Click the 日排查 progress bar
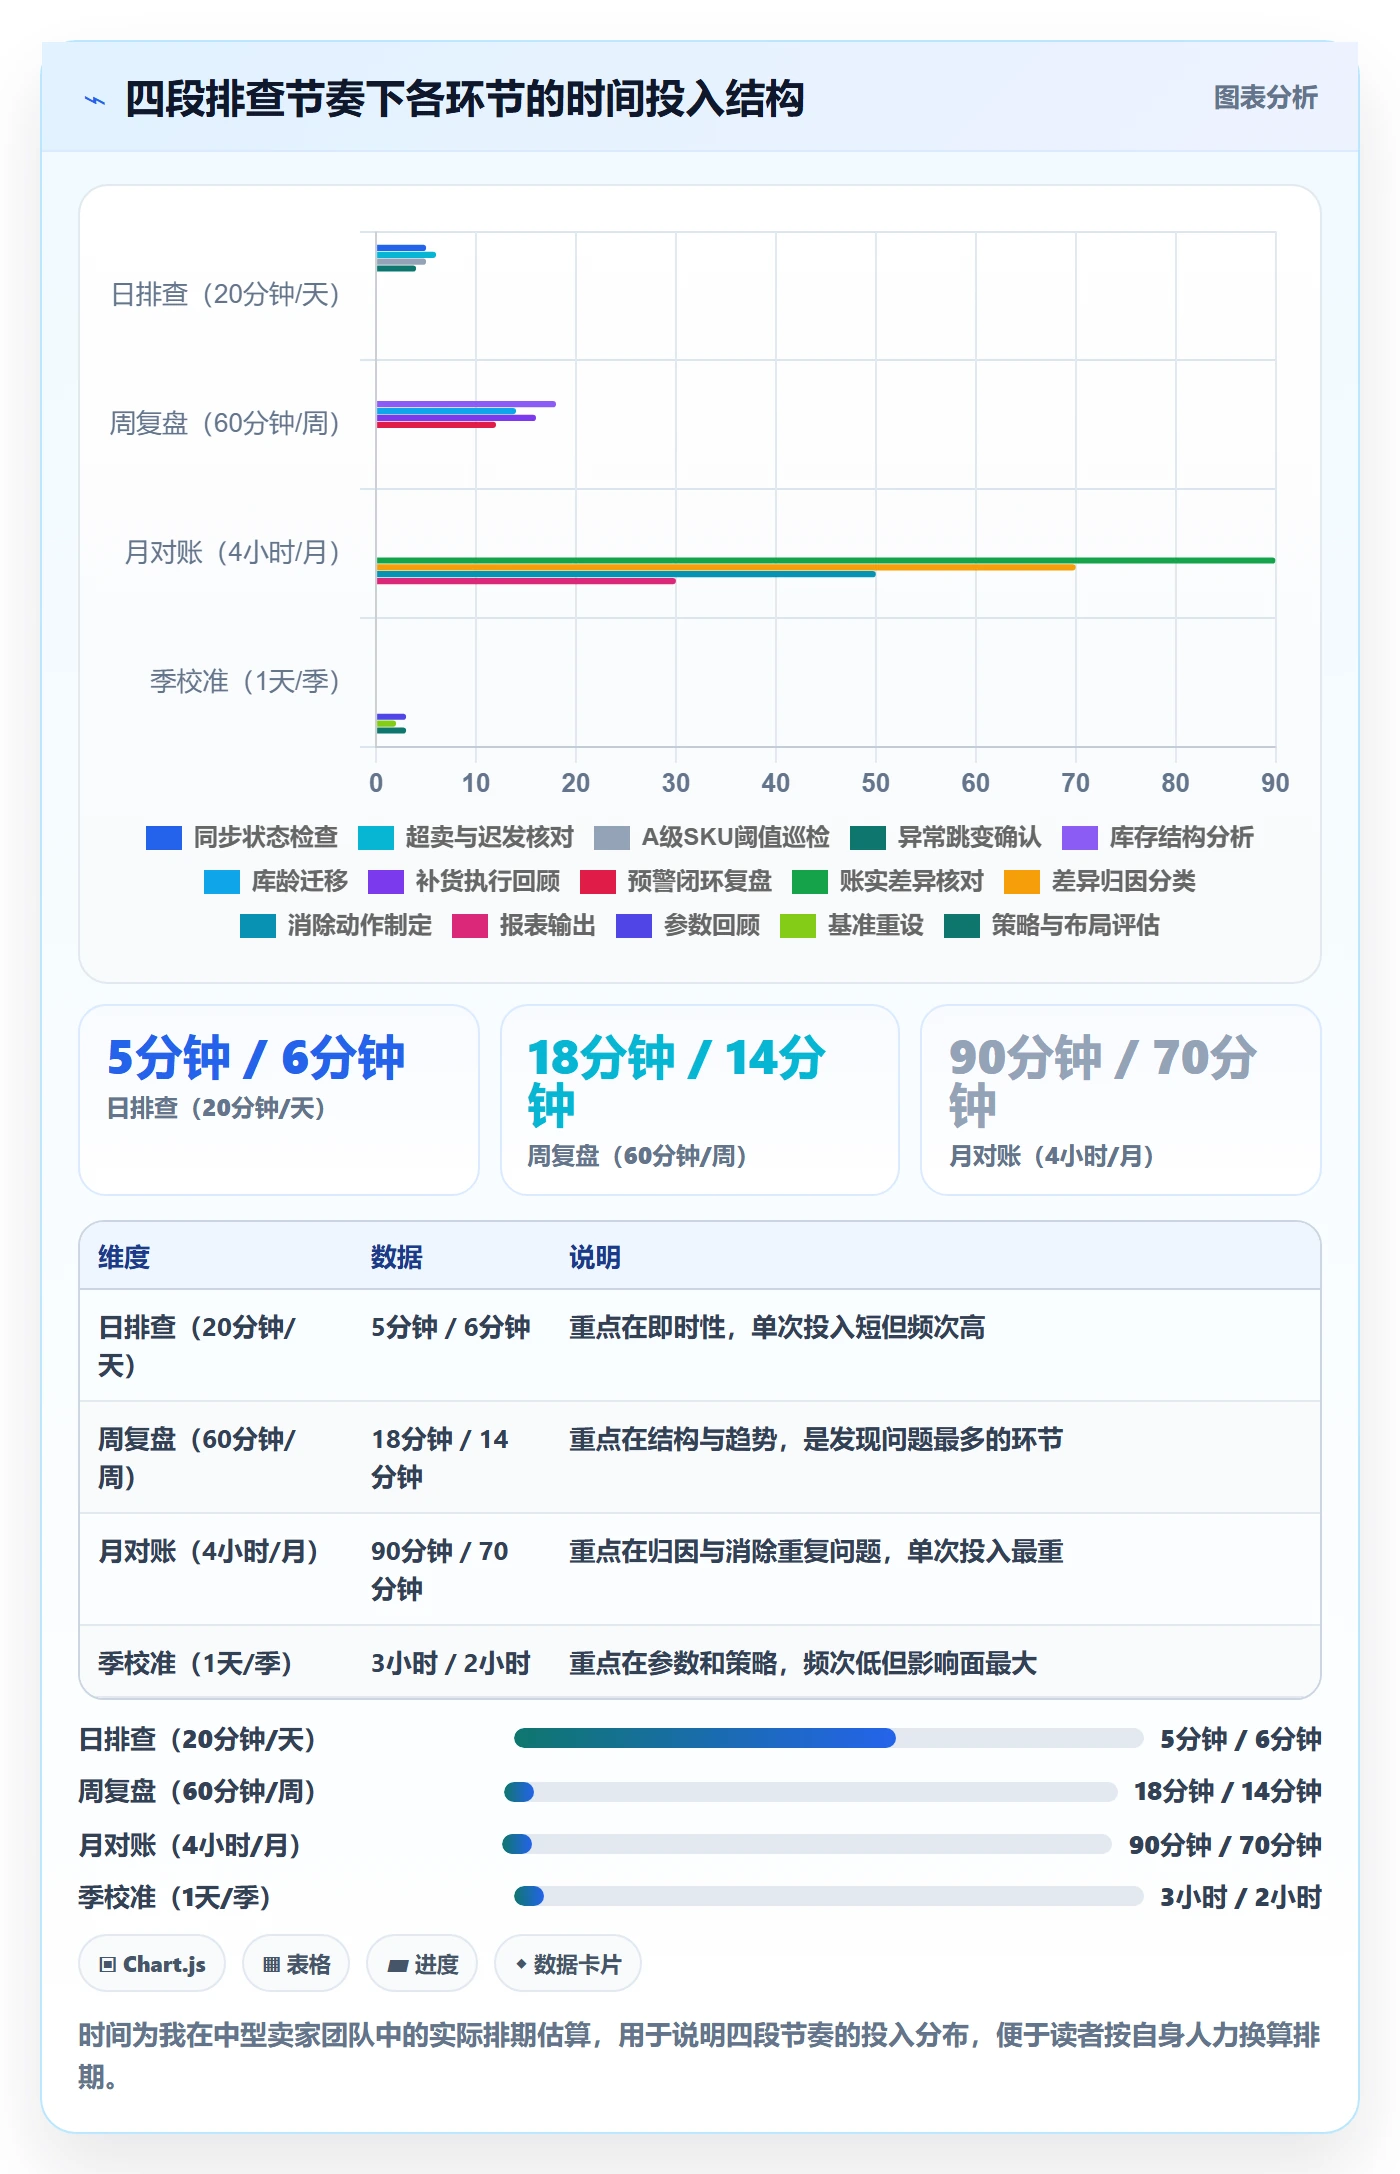 828,1738
